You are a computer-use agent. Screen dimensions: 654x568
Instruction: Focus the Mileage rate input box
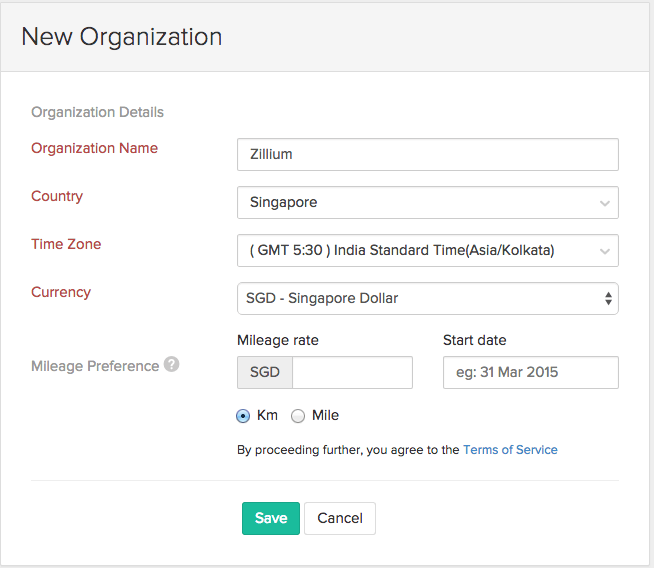351,373
